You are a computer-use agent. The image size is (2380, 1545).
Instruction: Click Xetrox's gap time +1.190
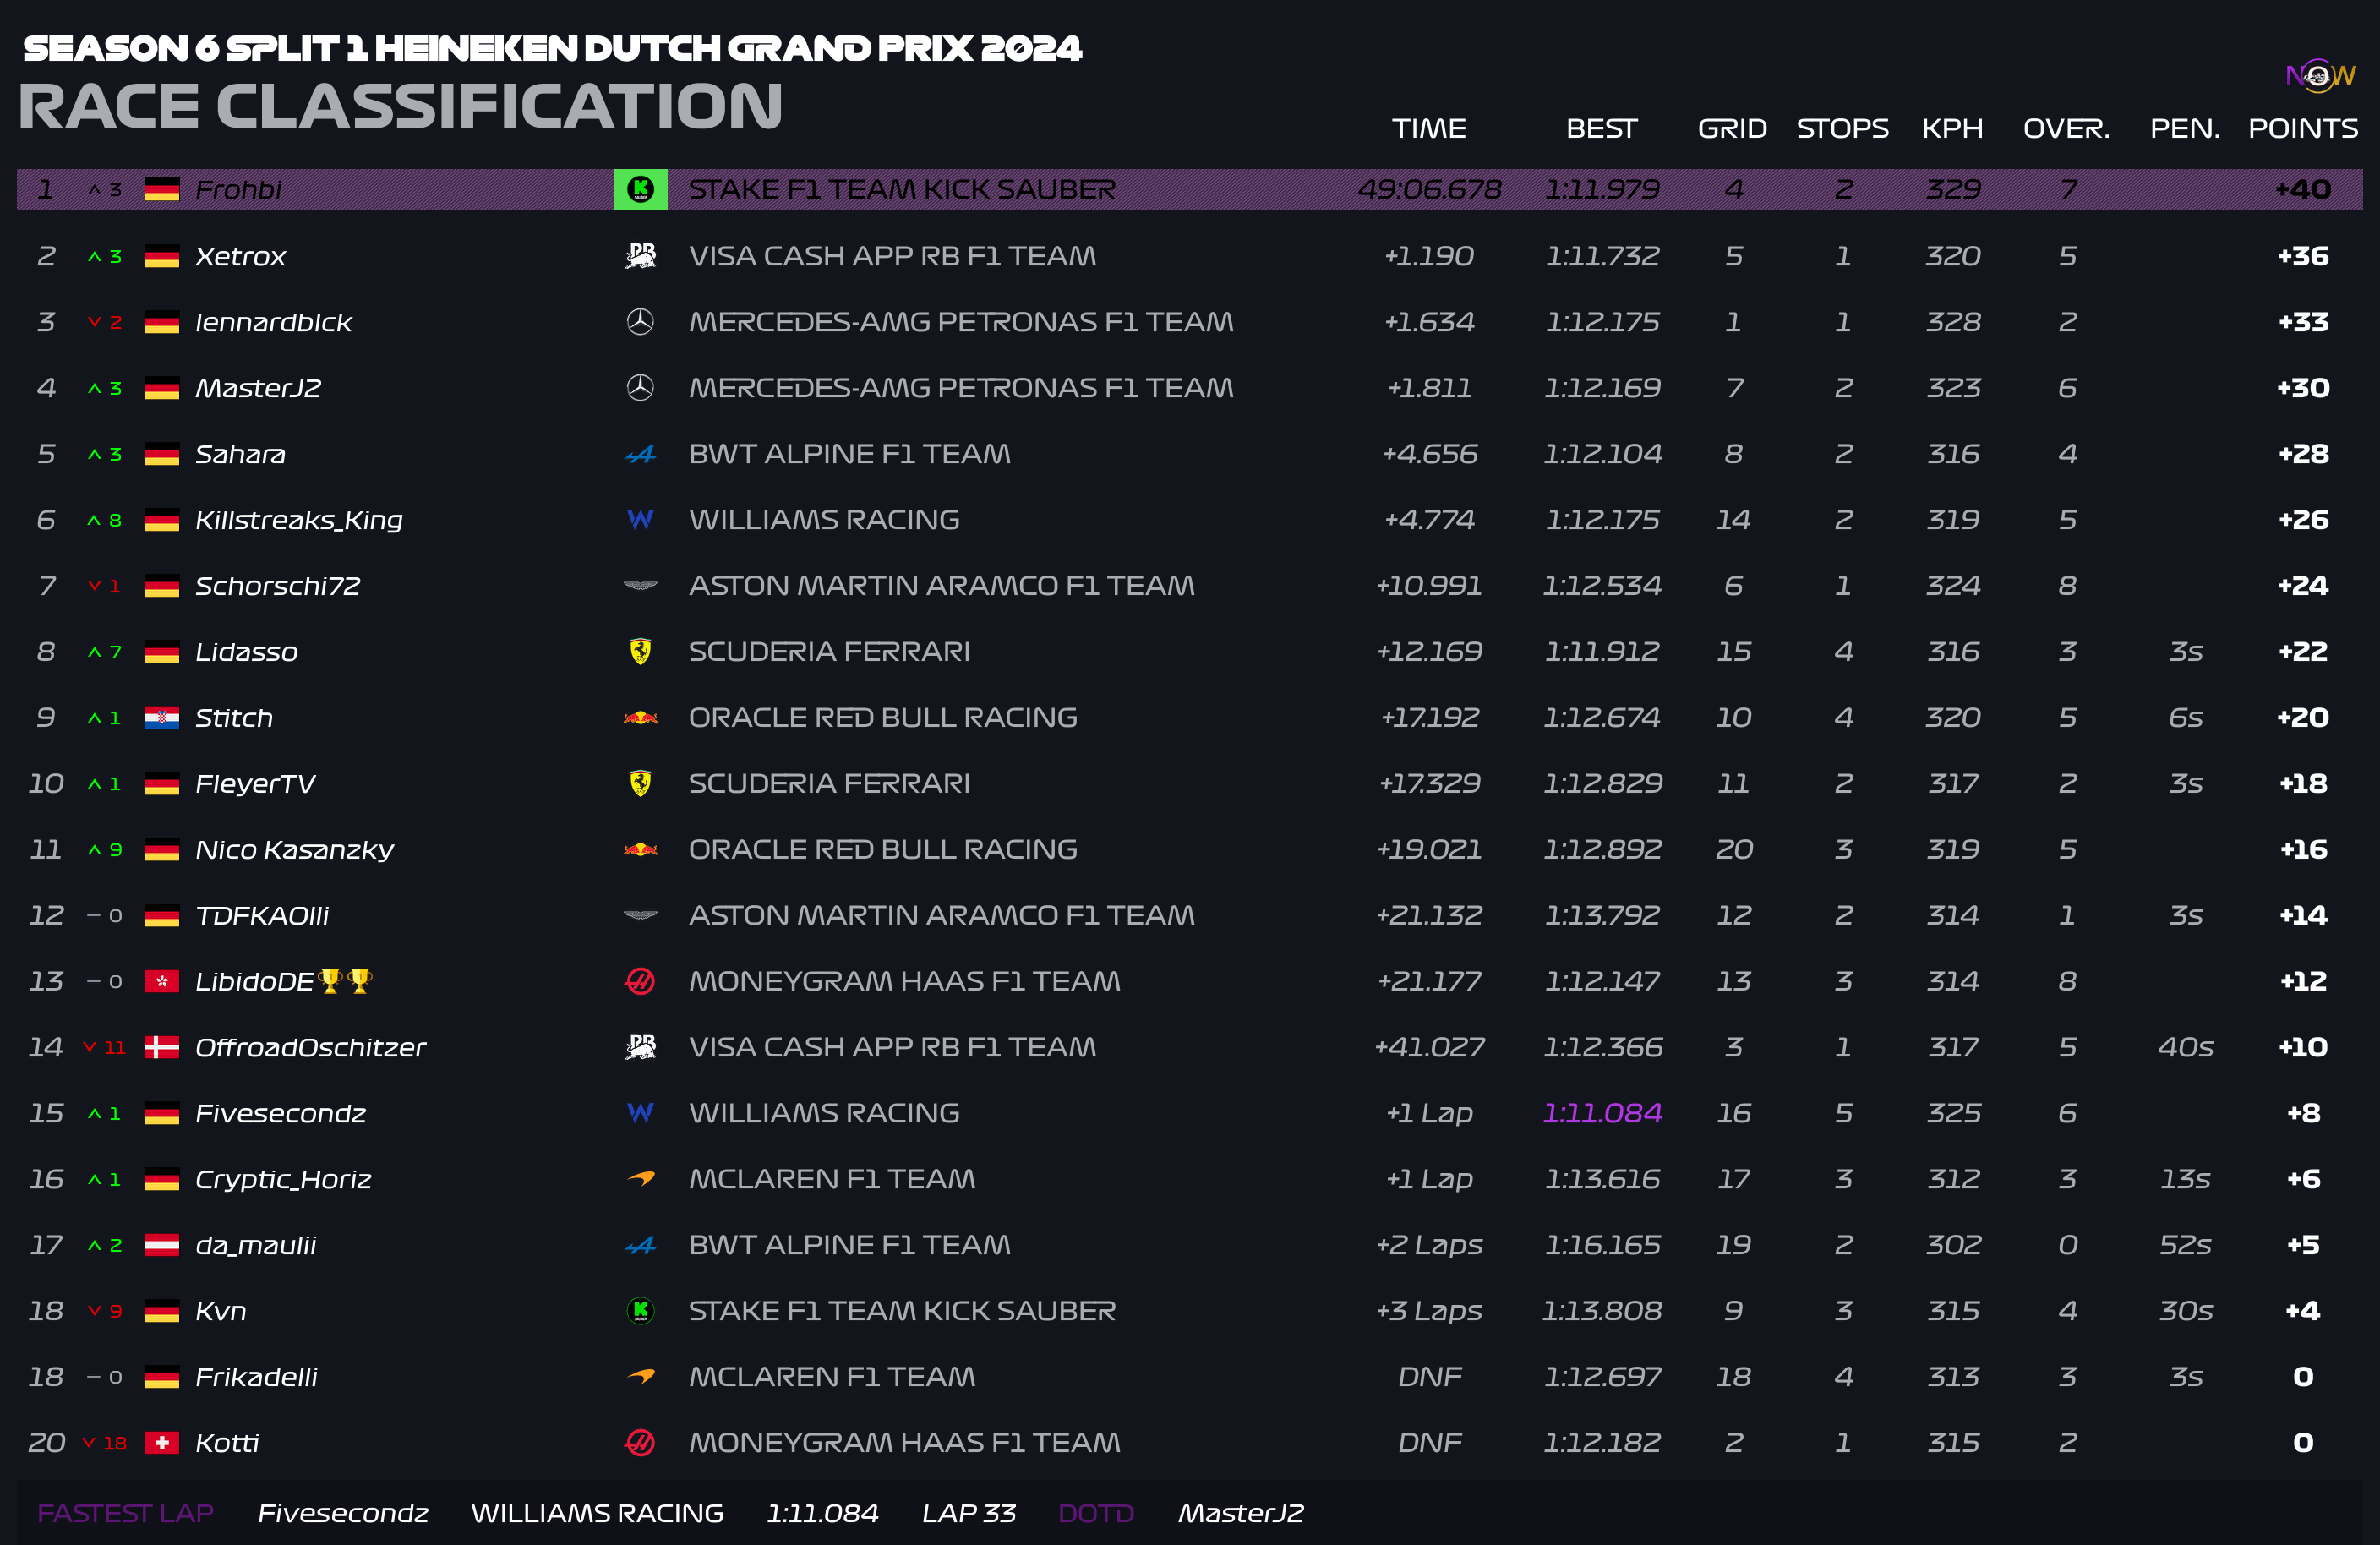(x=1429, y=256)
